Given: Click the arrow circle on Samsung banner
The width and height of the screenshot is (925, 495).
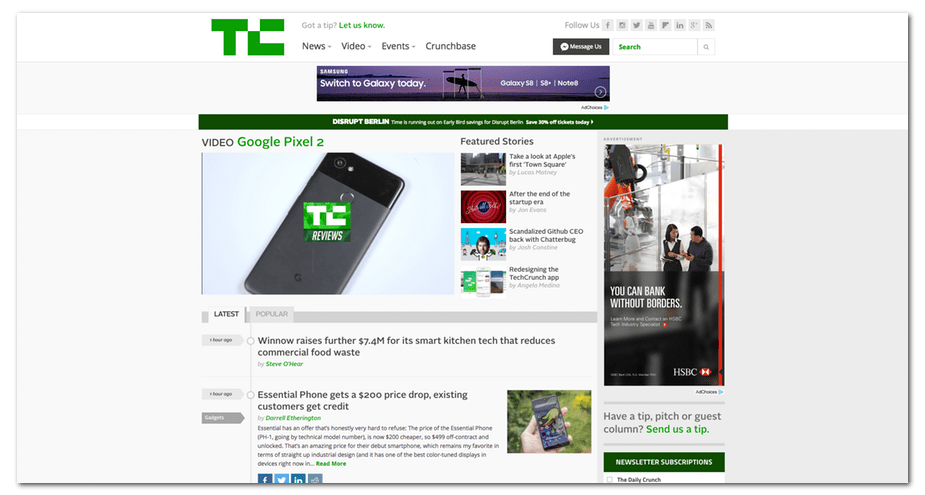Looking at the screenshot, I should [600, 92].
